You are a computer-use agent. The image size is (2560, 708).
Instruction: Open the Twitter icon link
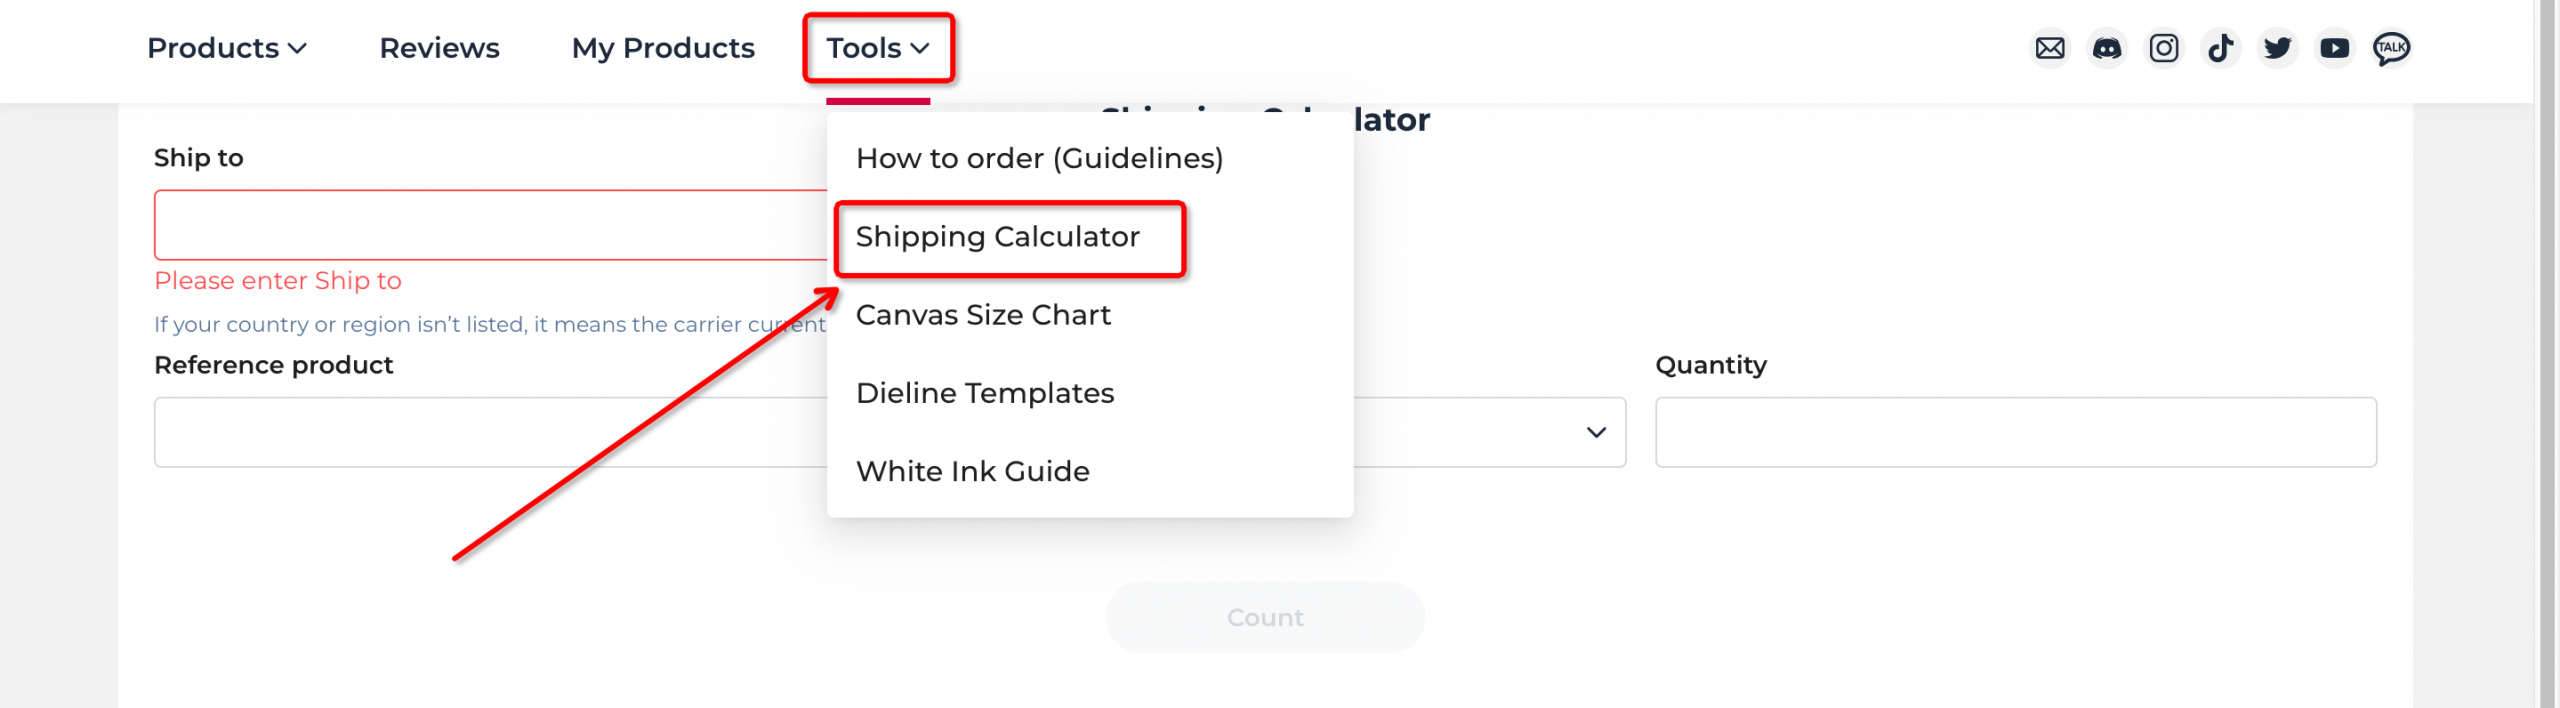pos(2278,48)
